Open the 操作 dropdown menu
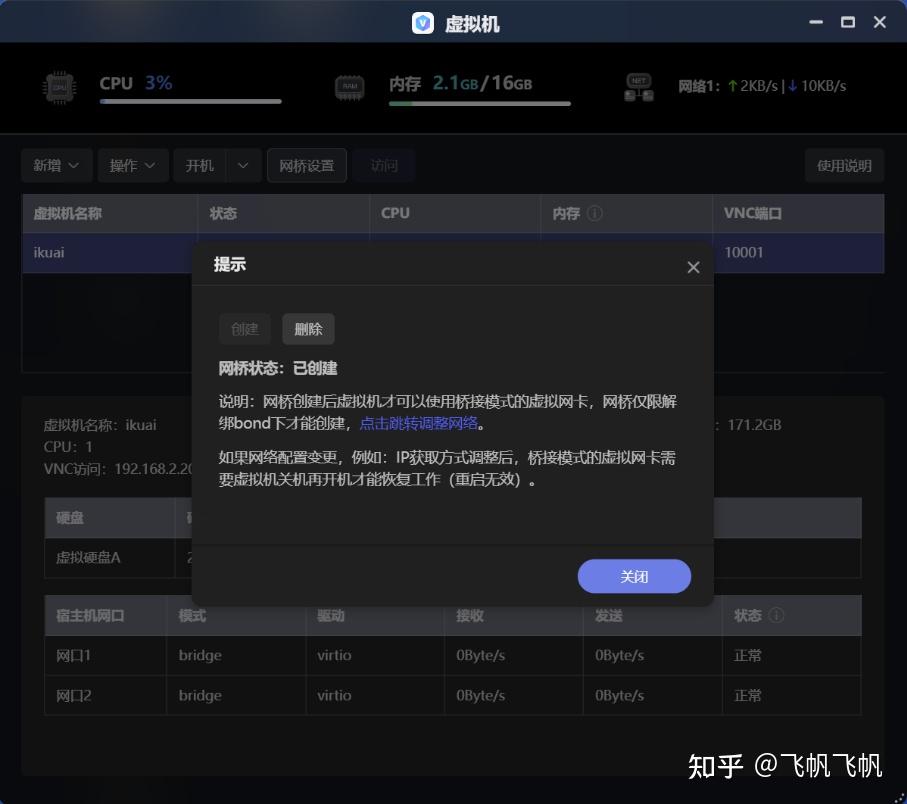Screen dimensions: 907x804 click(132, 165)
